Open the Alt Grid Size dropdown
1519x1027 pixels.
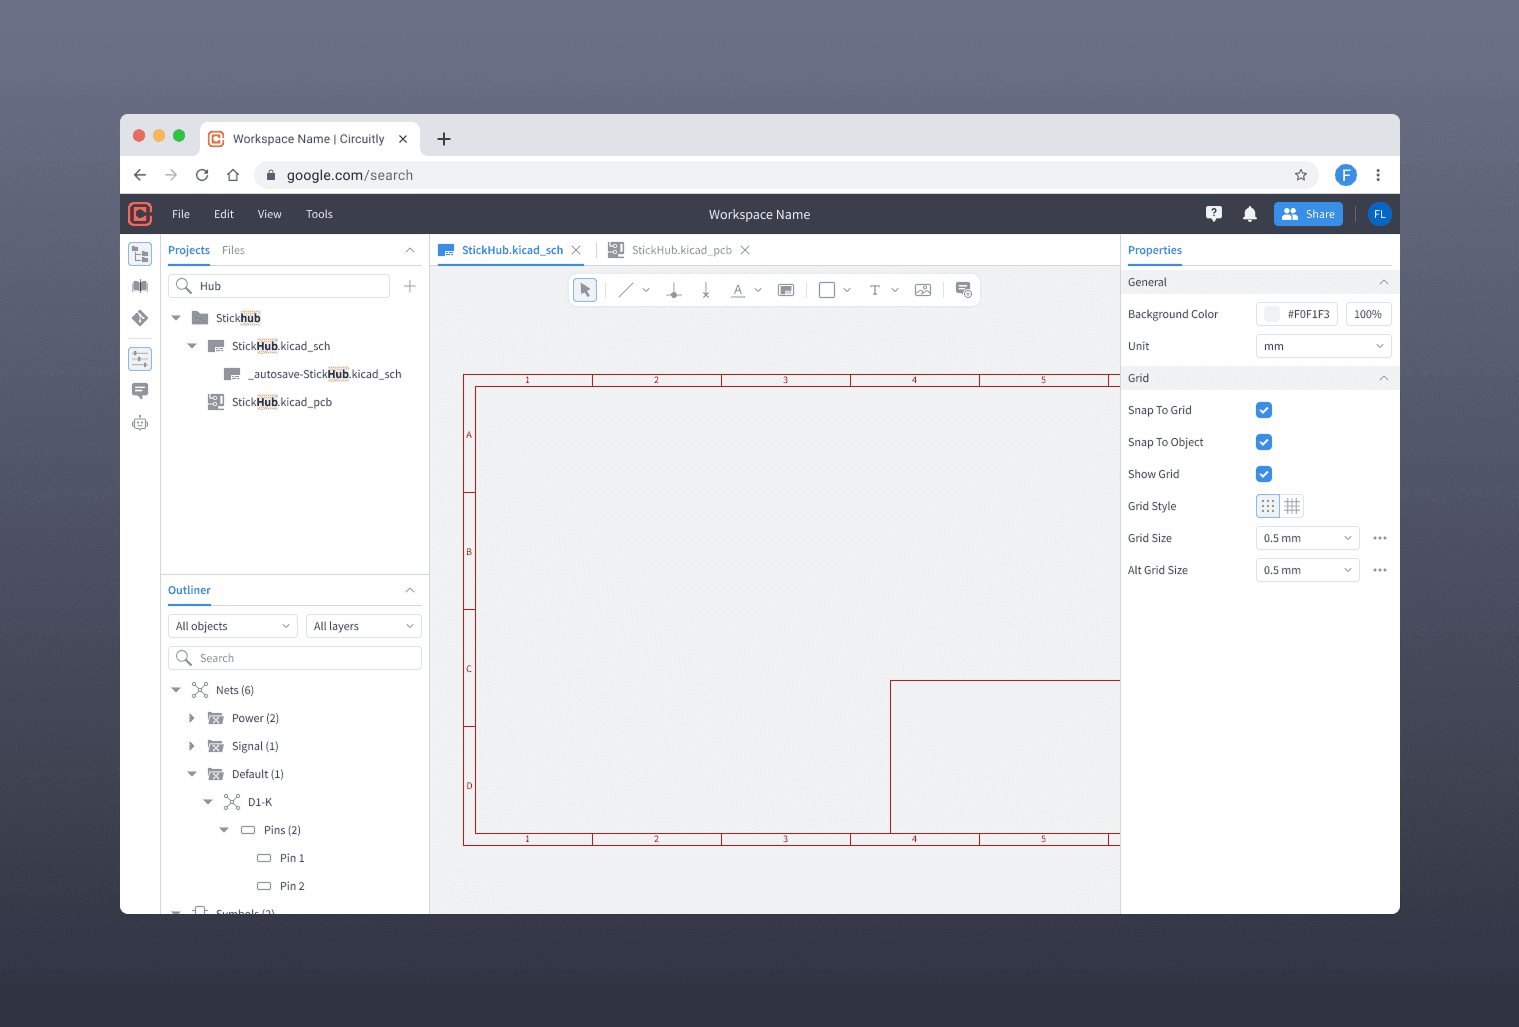1308,570
